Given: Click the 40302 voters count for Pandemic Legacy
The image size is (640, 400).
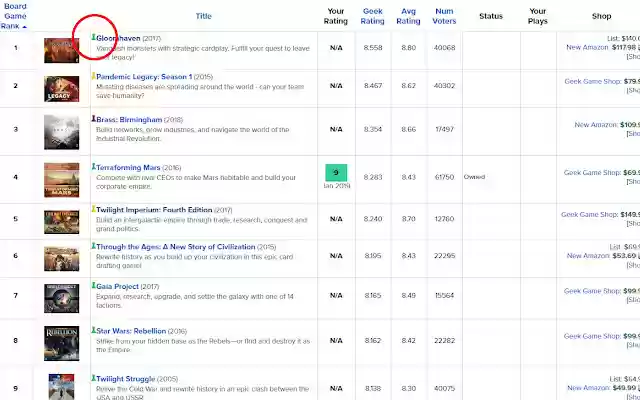Looking at the screenshot, I should tap(444, 86).
